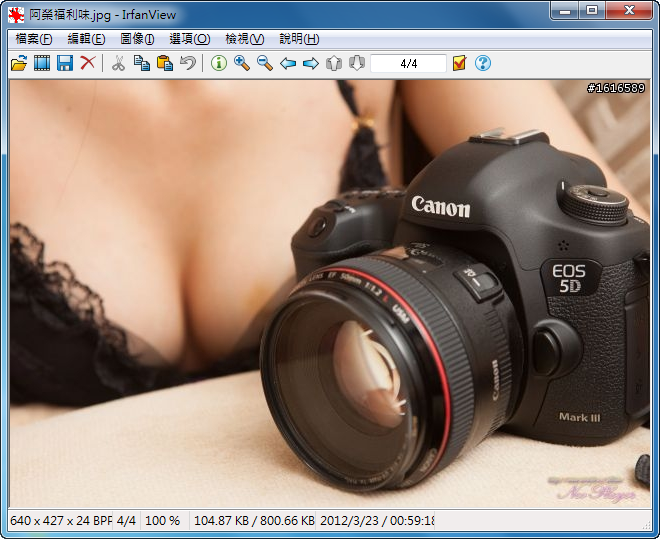Click the Paste clipboard icon
Viewport: 660px width, 539px height.
pos(165,63)
